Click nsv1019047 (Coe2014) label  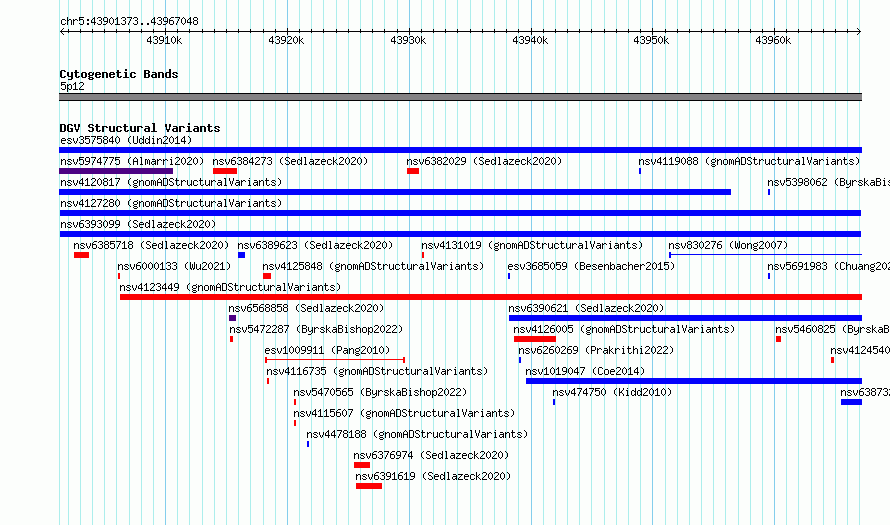coord(585,371)
